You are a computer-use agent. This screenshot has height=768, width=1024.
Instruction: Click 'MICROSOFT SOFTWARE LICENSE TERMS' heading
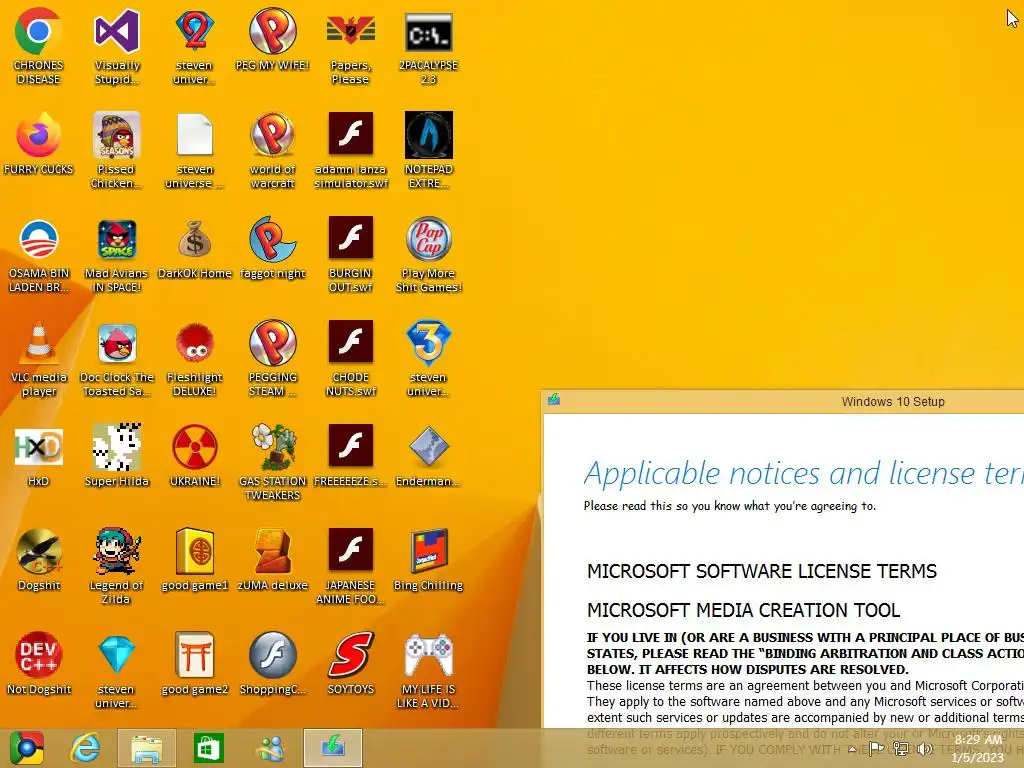(761, 571)
